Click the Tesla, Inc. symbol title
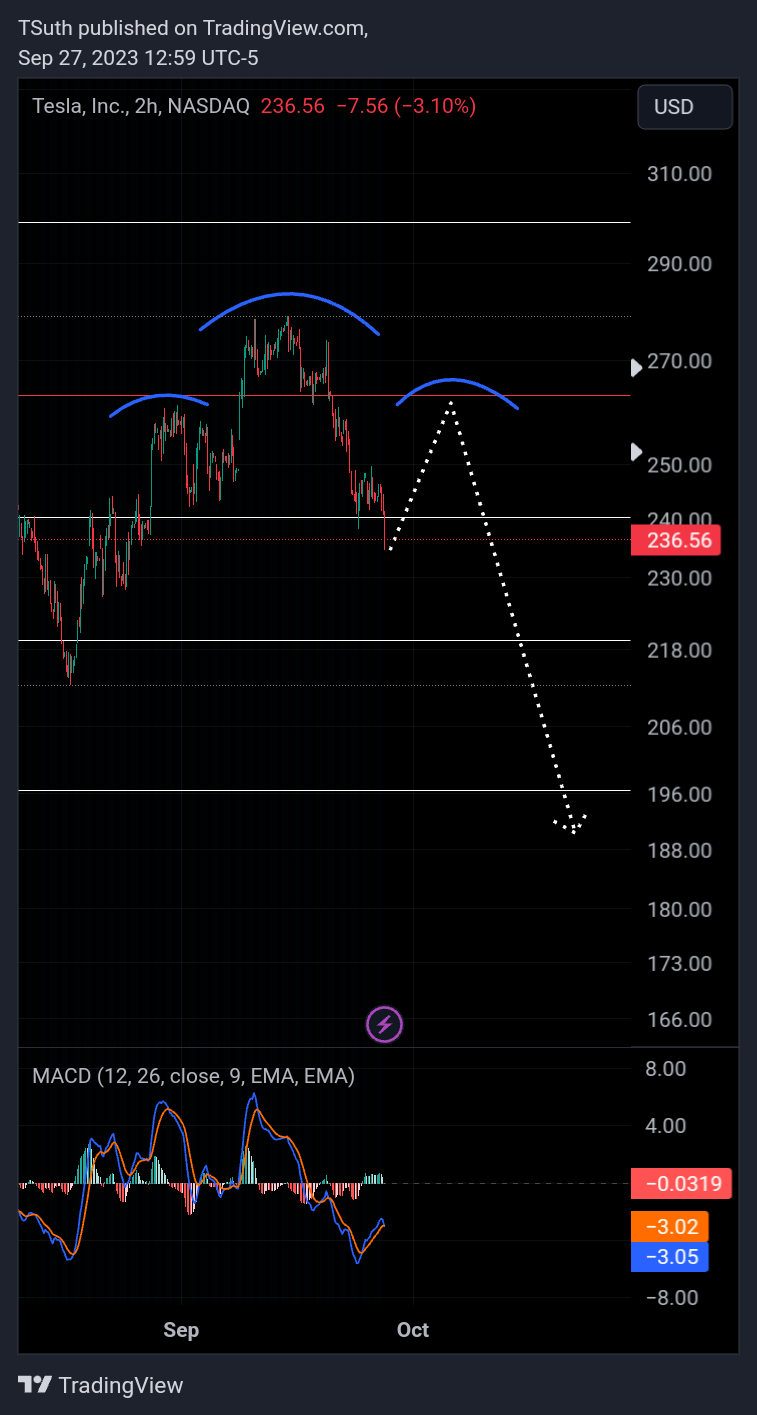This screenshot has height=1415, width=757. 79,106
